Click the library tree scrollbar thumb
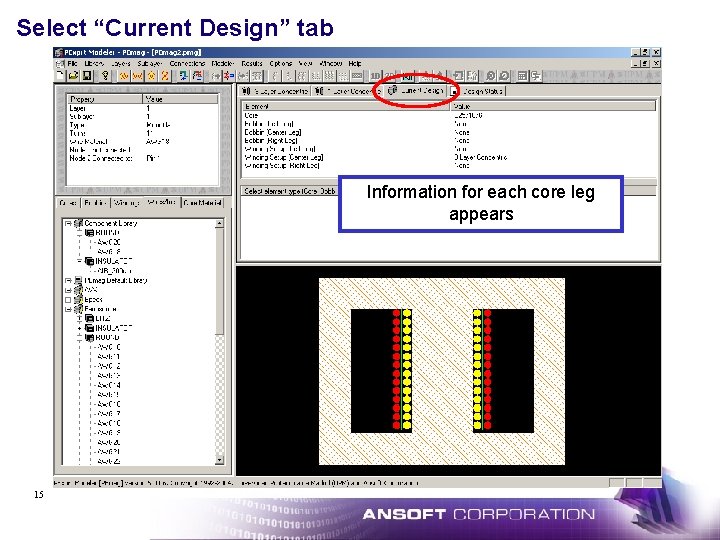This screenshot has width=720, height=540. tap(219, 281)
